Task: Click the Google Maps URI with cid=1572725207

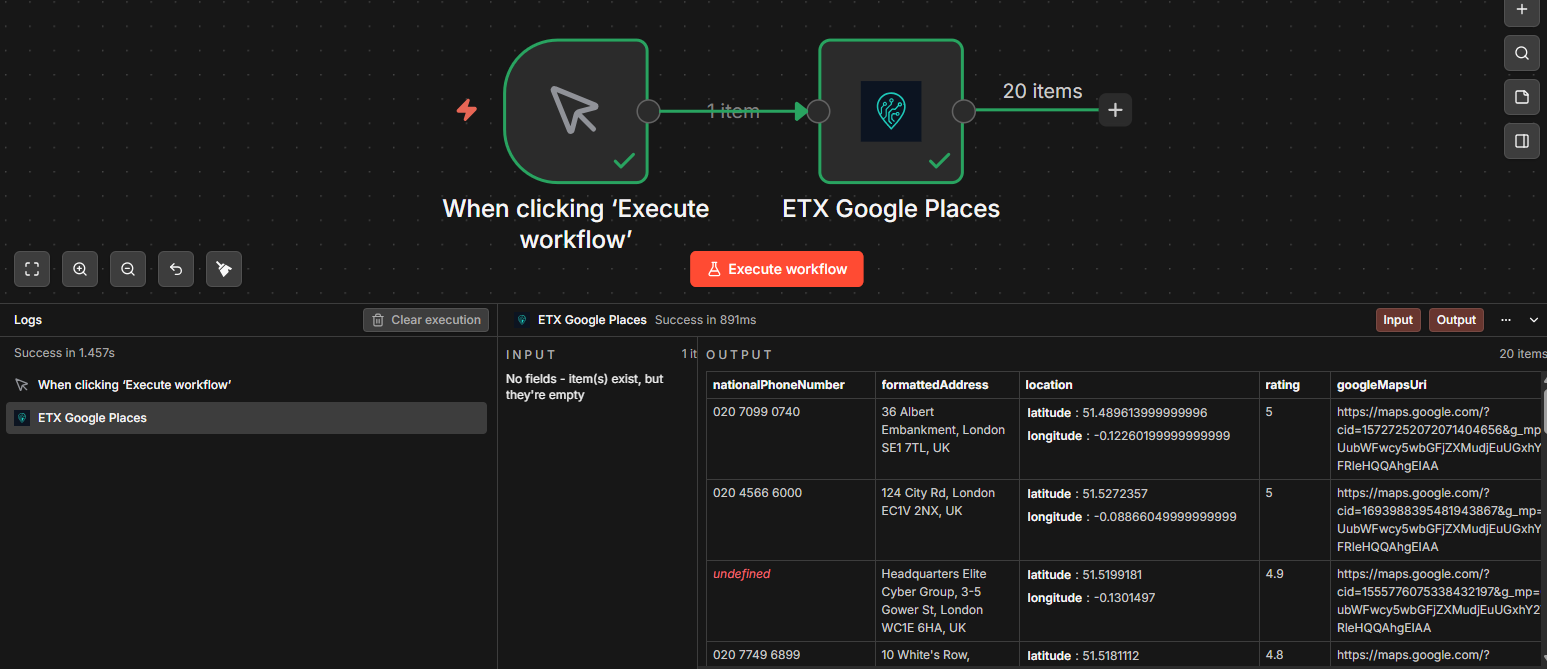Action: pyautogui.click(x=1439, y=439)
